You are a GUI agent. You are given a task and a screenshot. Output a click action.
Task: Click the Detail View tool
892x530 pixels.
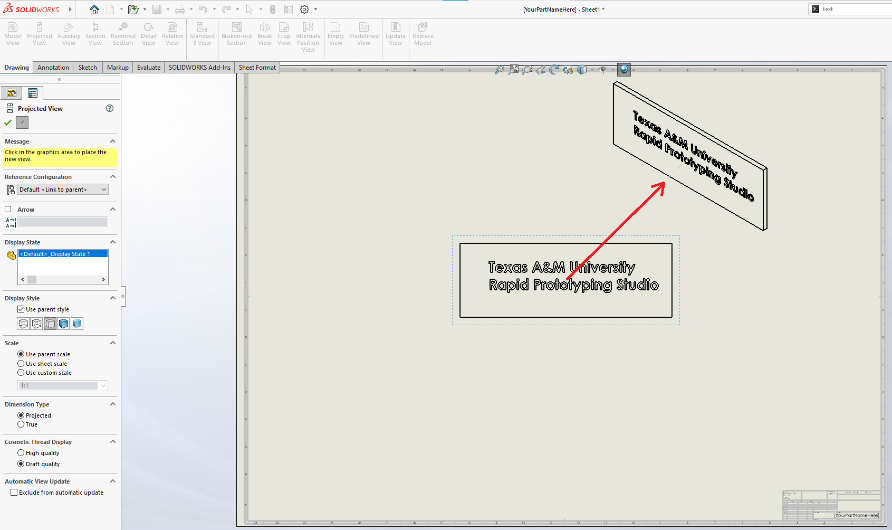point(148,35)
